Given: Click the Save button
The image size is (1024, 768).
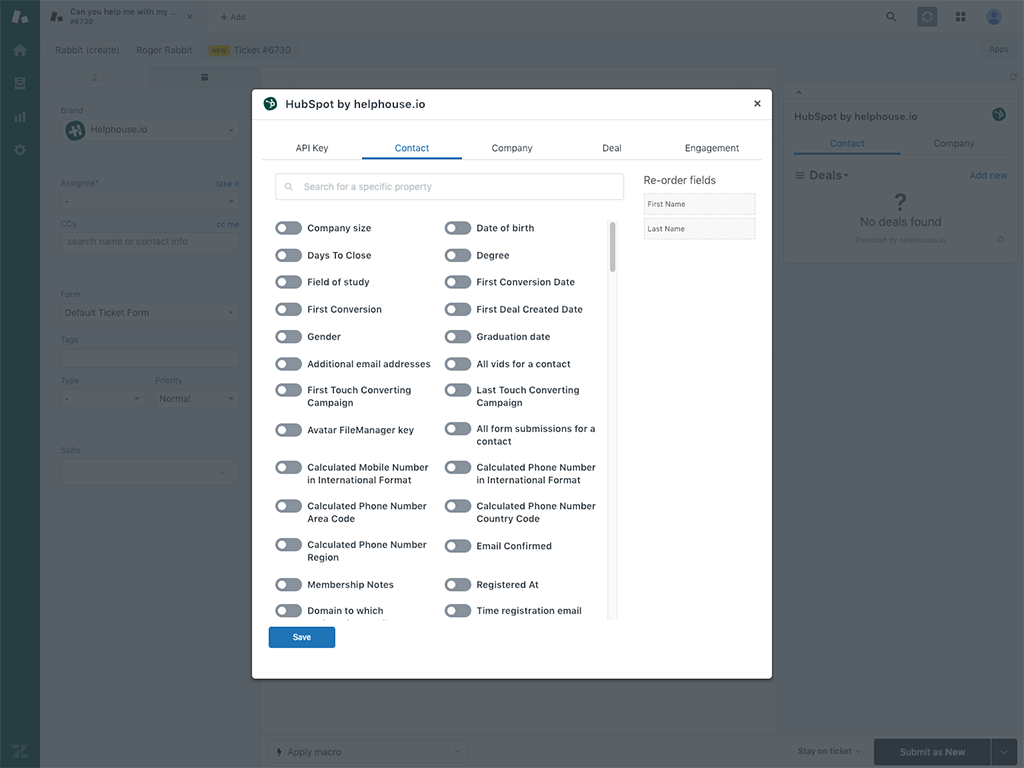Looking at the screenshot, I should coord(301,637).
